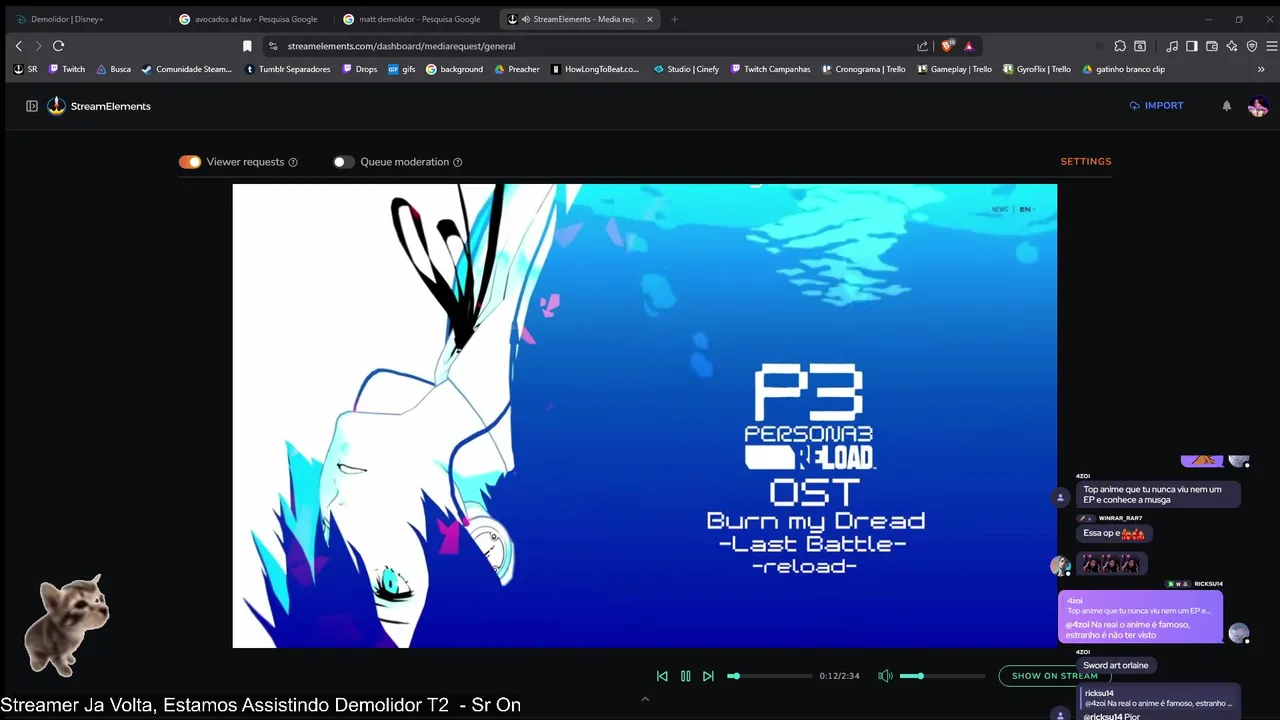Go back to the previous browser page
Viewport: 1280px width, 720px height.
[18, 46]
